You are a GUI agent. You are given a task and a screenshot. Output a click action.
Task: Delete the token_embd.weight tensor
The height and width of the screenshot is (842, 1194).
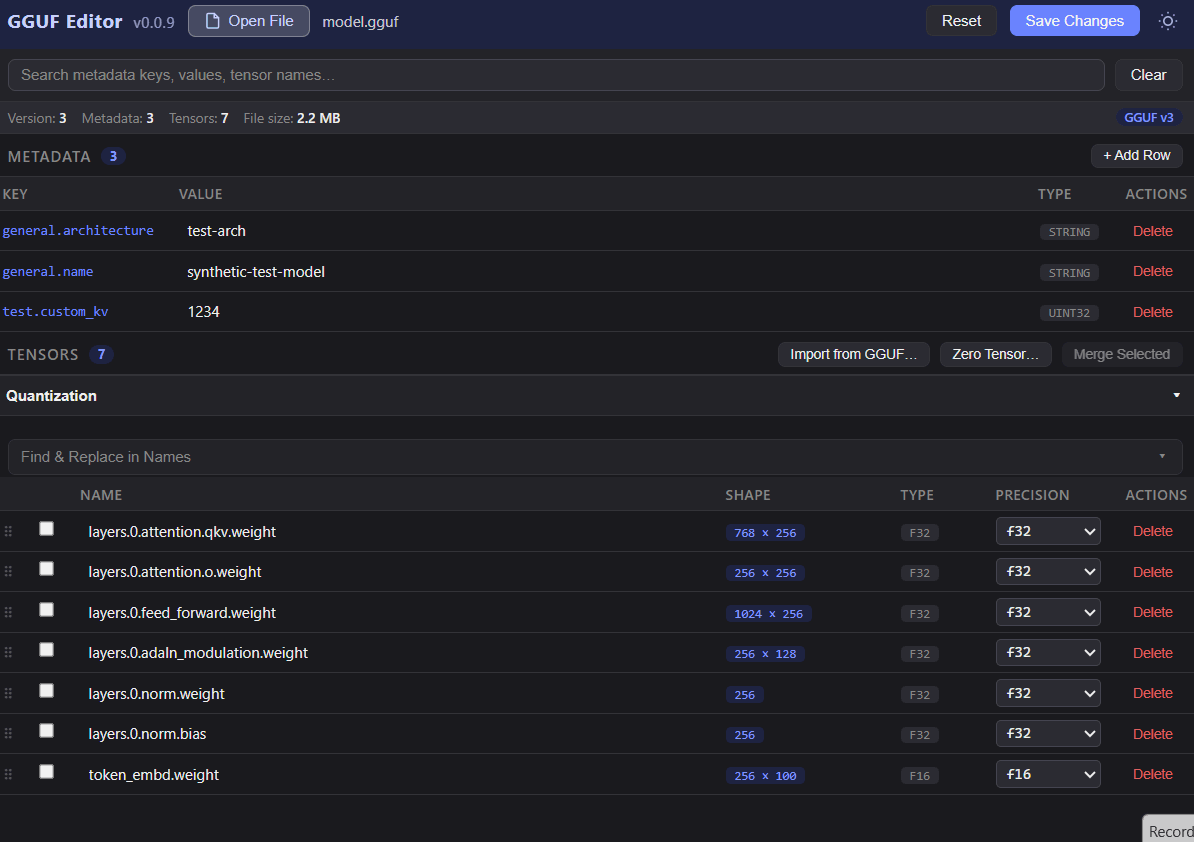pos(1153,774)
